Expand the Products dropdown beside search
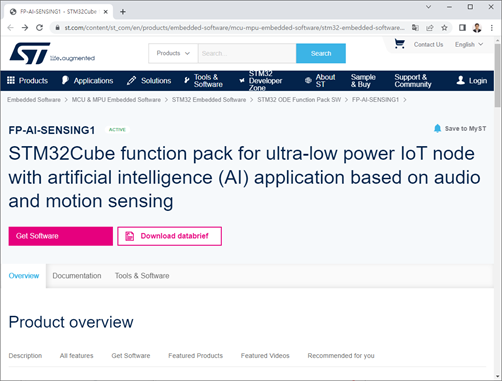 [x=173, y=53]
